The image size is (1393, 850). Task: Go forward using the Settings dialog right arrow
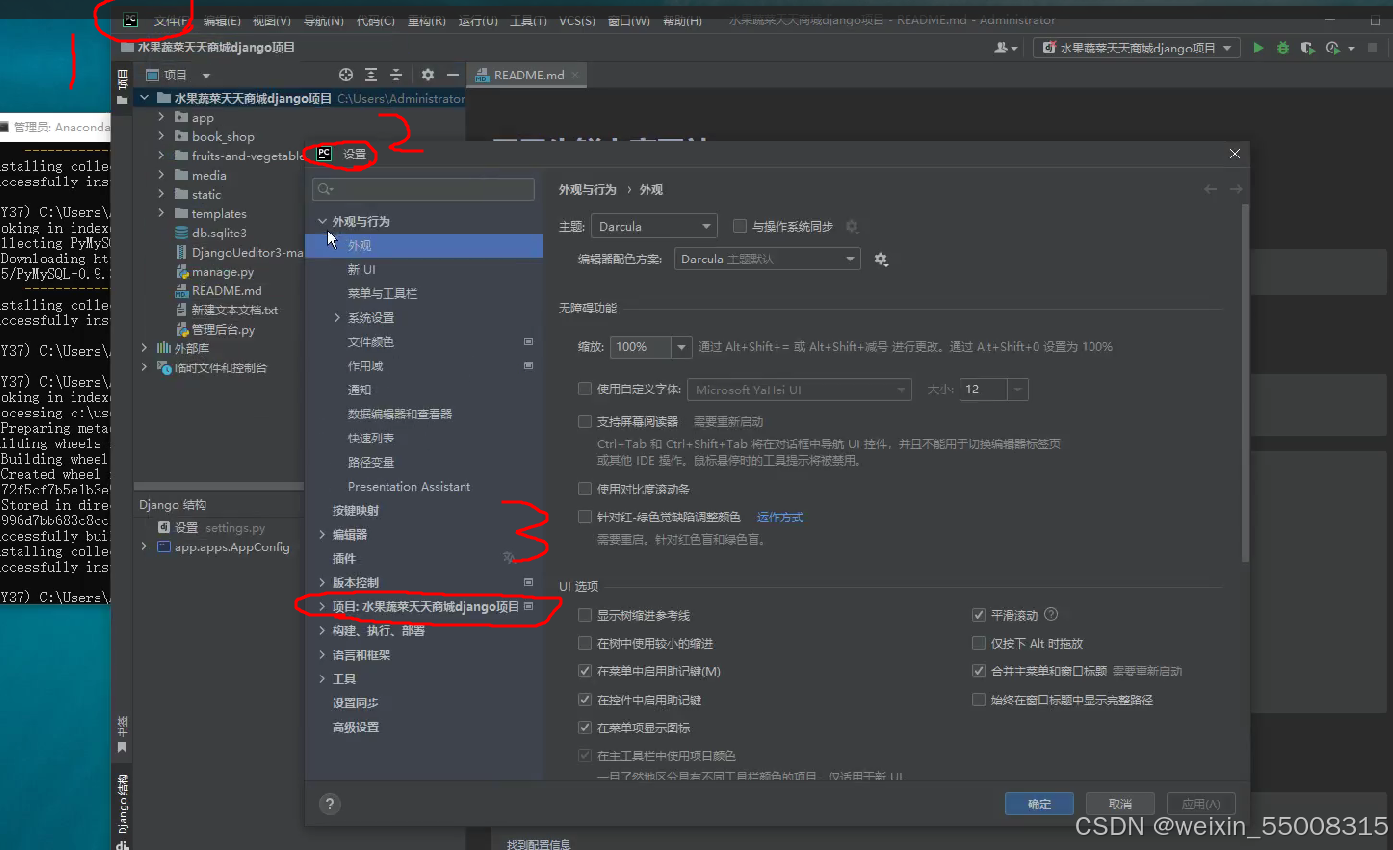pyautogui.click(x=1235, y=189)
